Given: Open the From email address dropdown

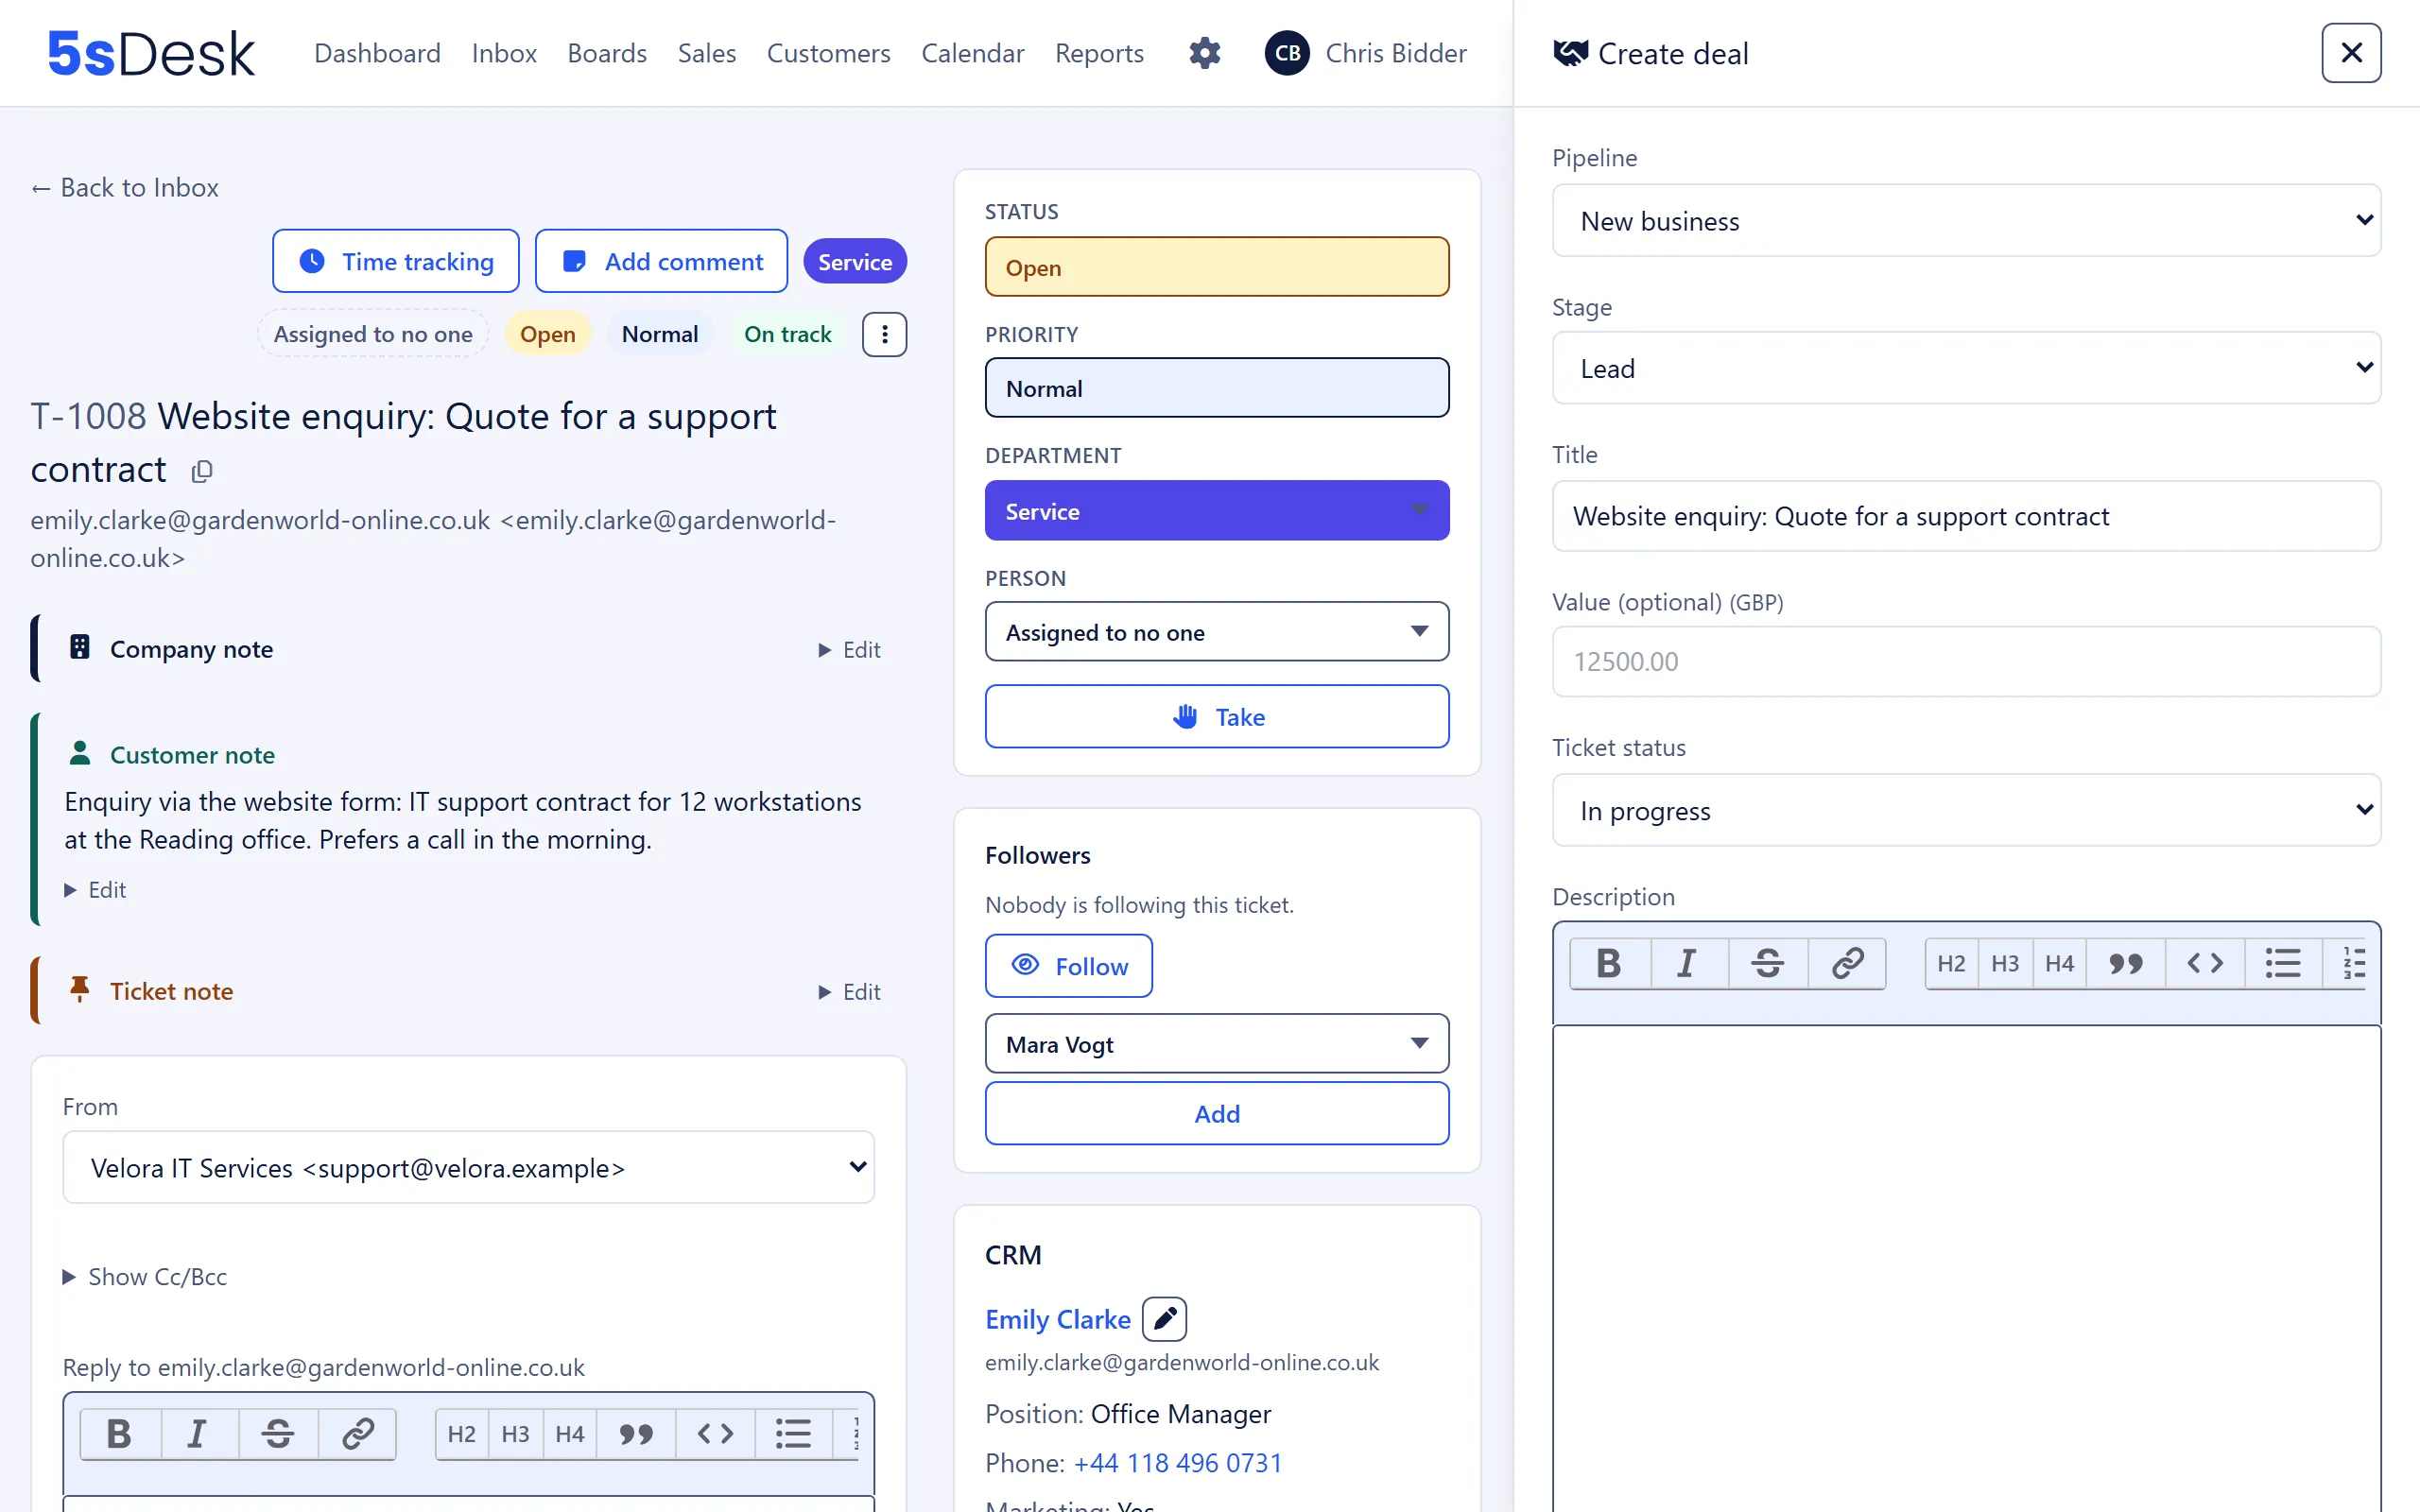Looking at the screenshot, I should 468,1167.
